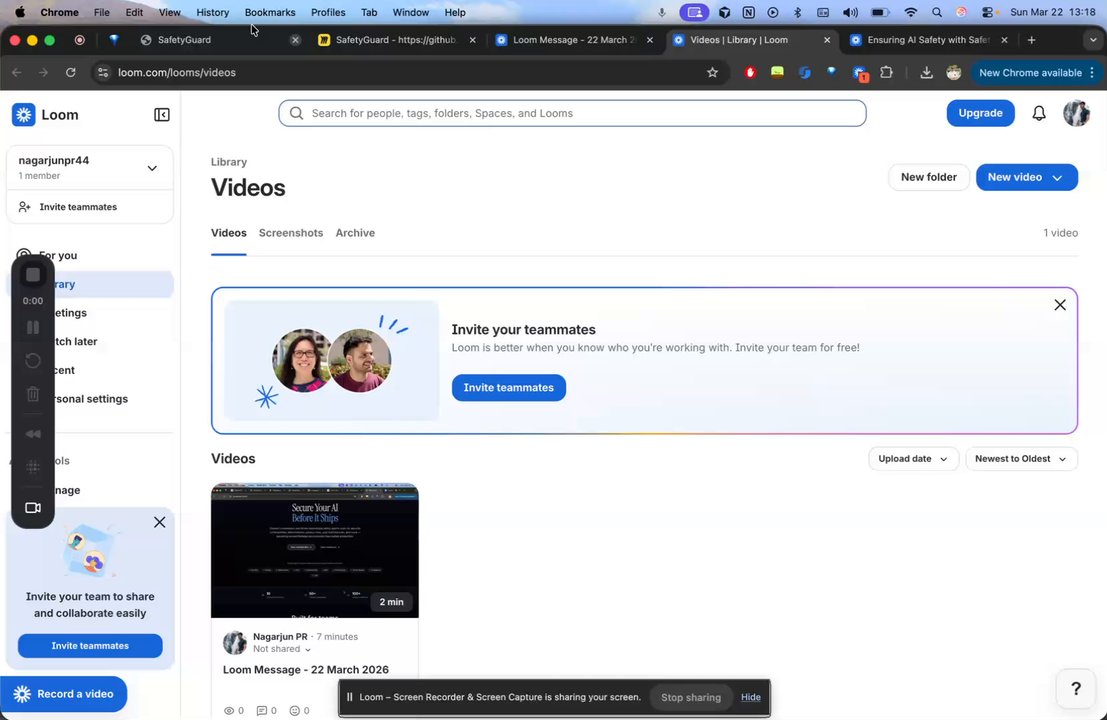This screenshot has height=720, width=1107.
Task: Click the Loom logo in the sidebar
Action: tap(23, 114)
